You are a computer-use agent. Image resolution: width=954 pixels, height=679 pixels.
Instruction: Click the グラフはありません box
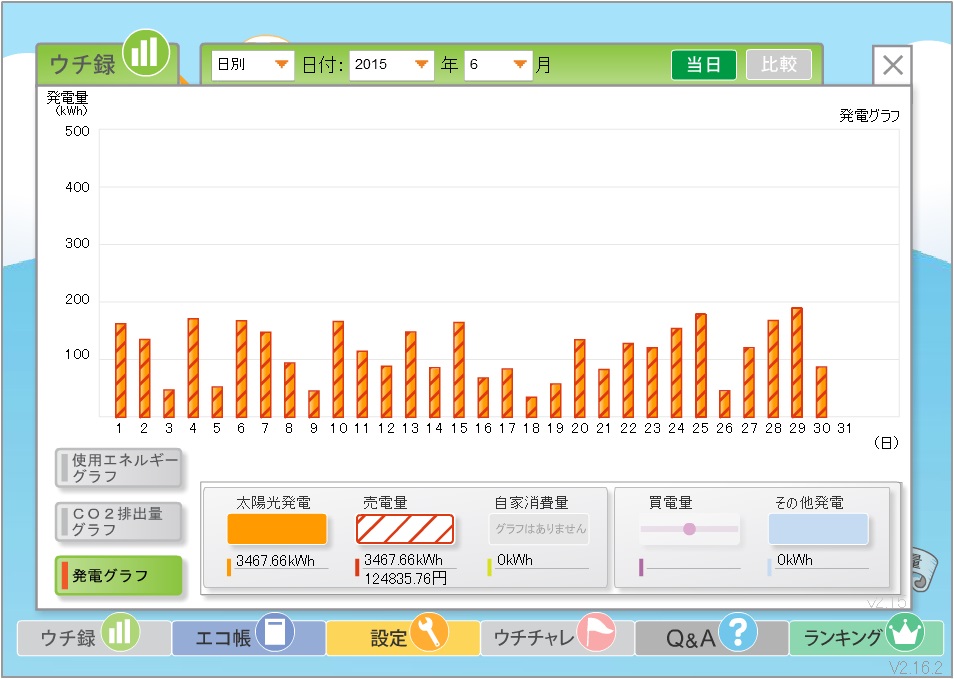click(540, 529)
